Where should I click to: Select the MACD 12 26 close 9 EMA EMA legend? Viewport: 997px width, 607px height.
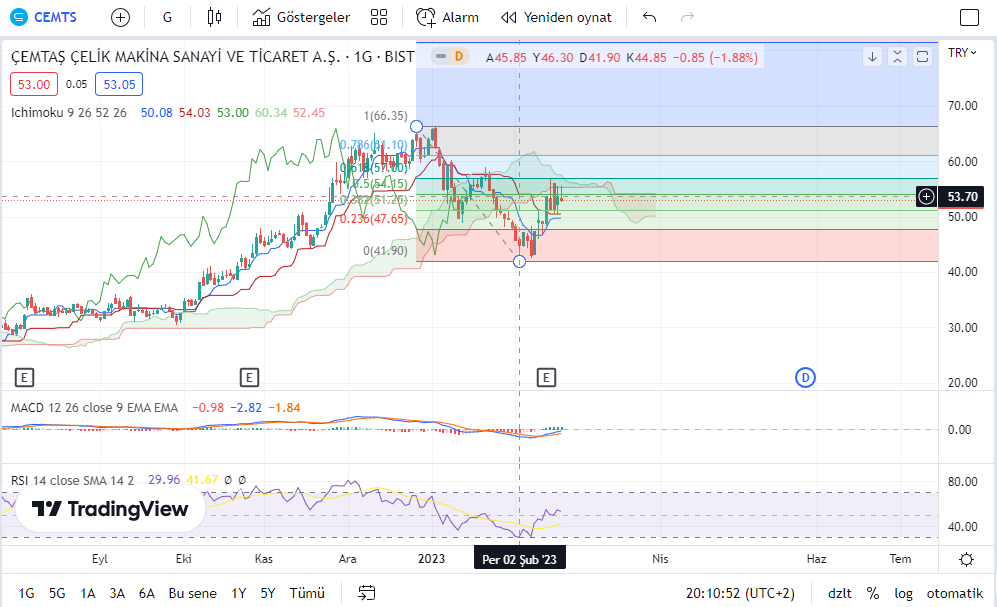point(94,407)
